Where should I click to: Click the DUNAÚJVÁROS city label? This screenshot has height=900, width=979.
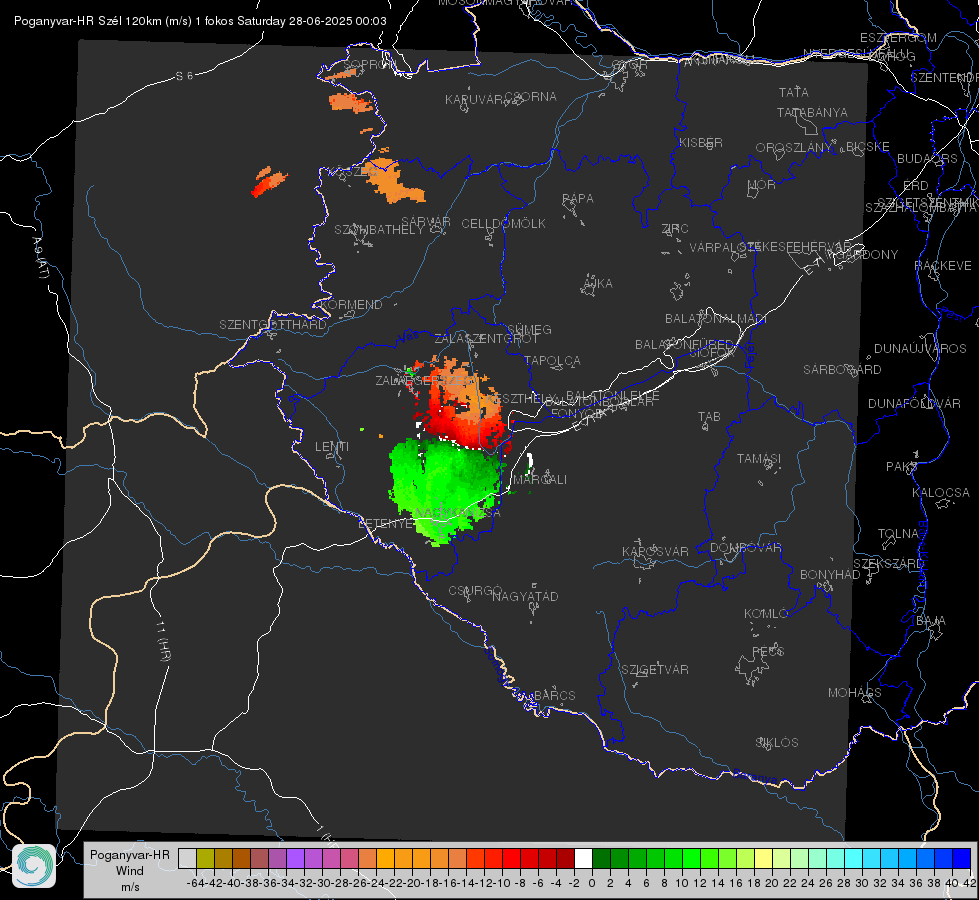click(920, 349)
